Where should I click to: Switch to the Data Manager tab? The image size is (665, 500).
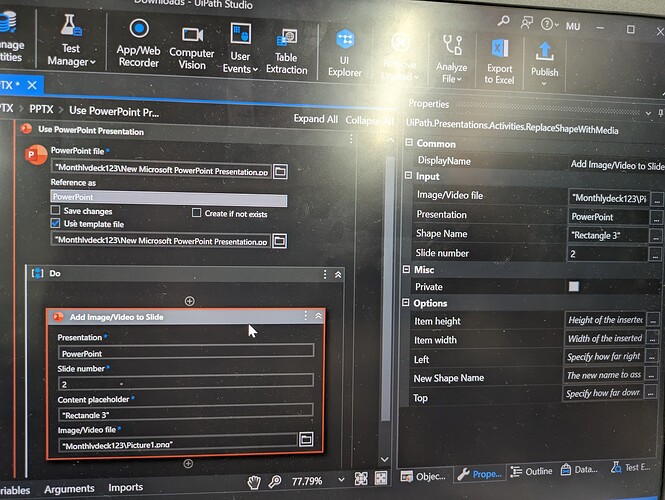[x=580, y=469]
